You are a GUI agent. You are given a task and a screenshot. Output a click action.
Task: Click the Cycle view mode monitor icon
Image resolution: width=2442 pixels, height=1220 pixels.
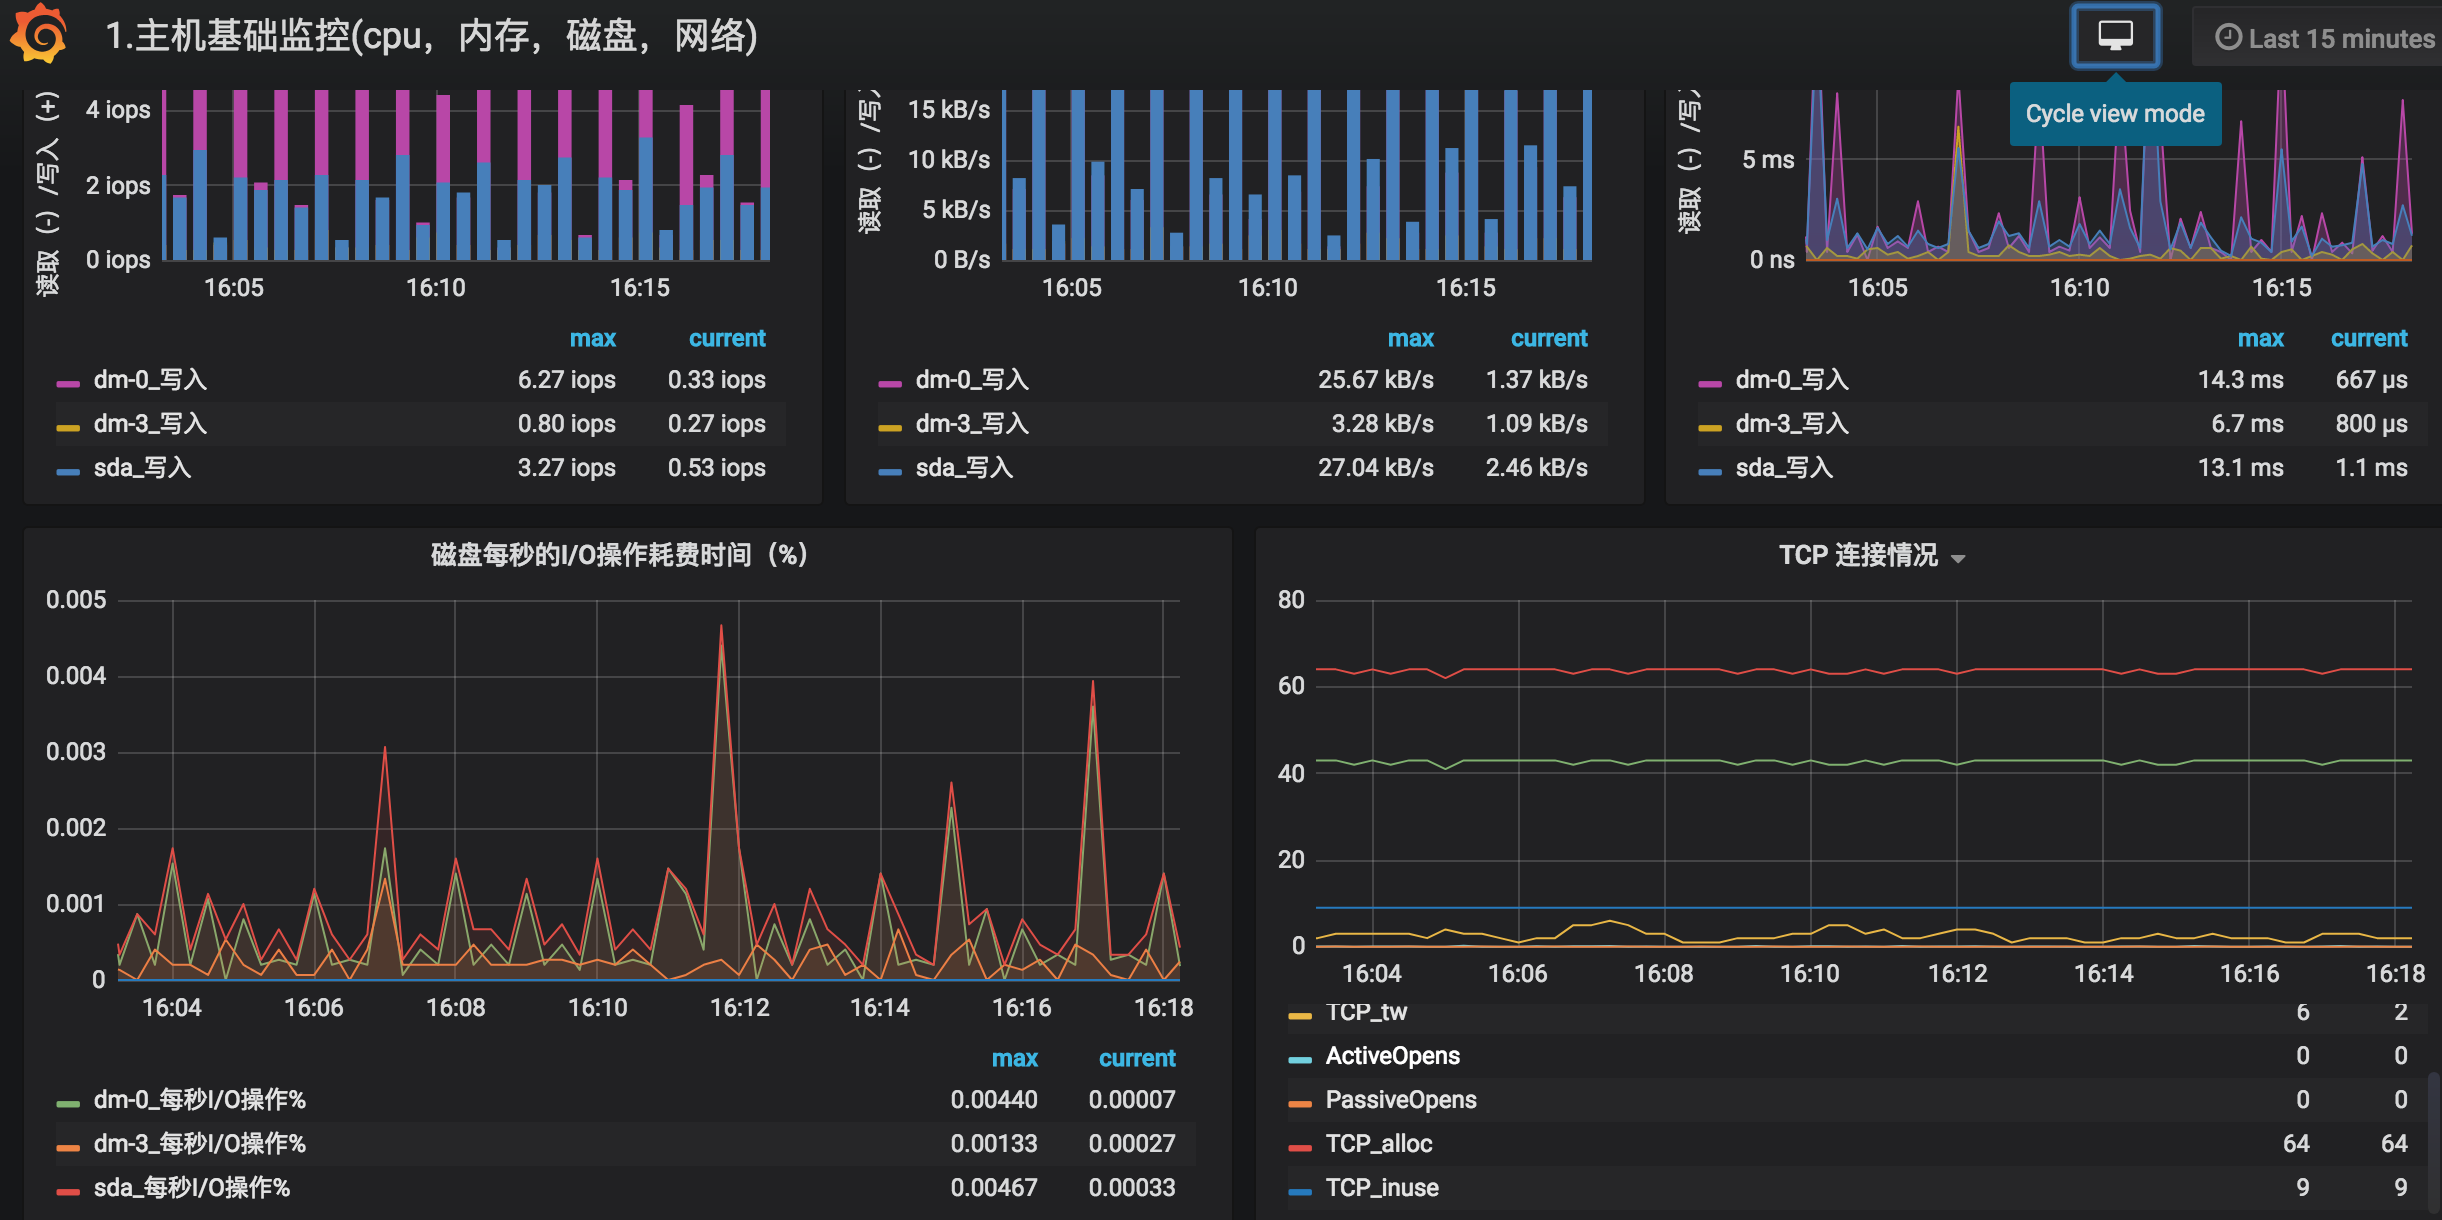[x=2115, y=36]
